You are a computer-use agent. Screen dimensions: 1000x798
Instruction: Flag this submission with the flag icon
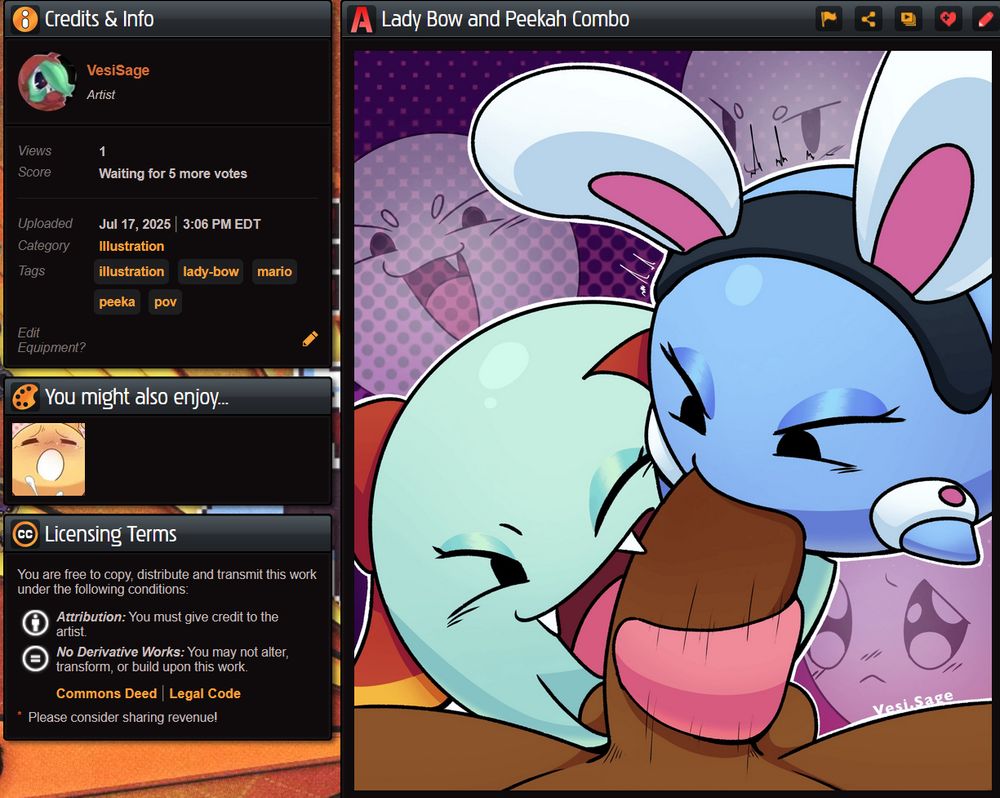point(829,19)
